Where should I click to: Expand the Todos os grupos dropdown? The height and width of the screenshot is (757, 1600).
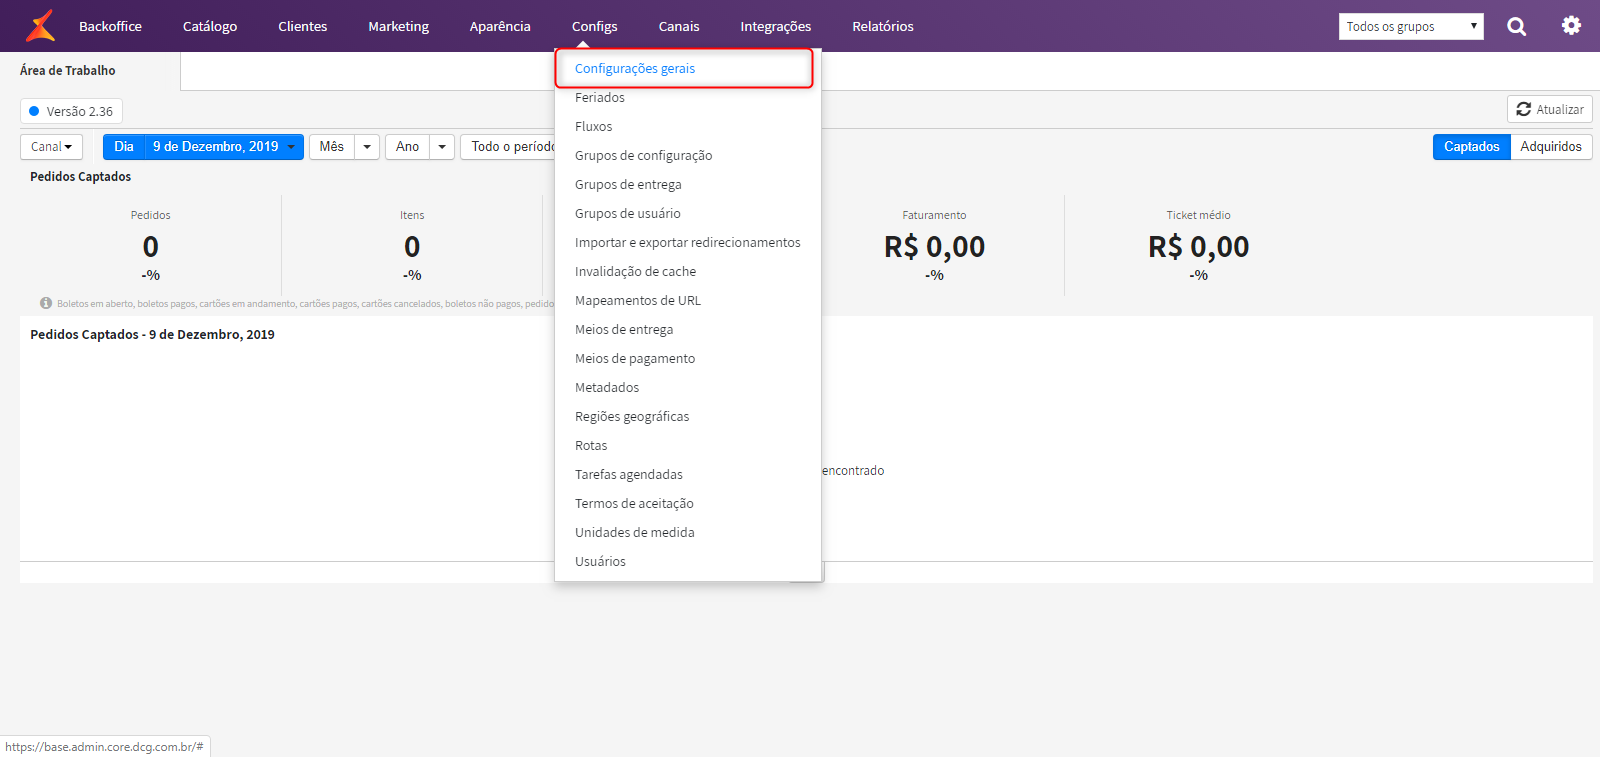click(1411, 26)
